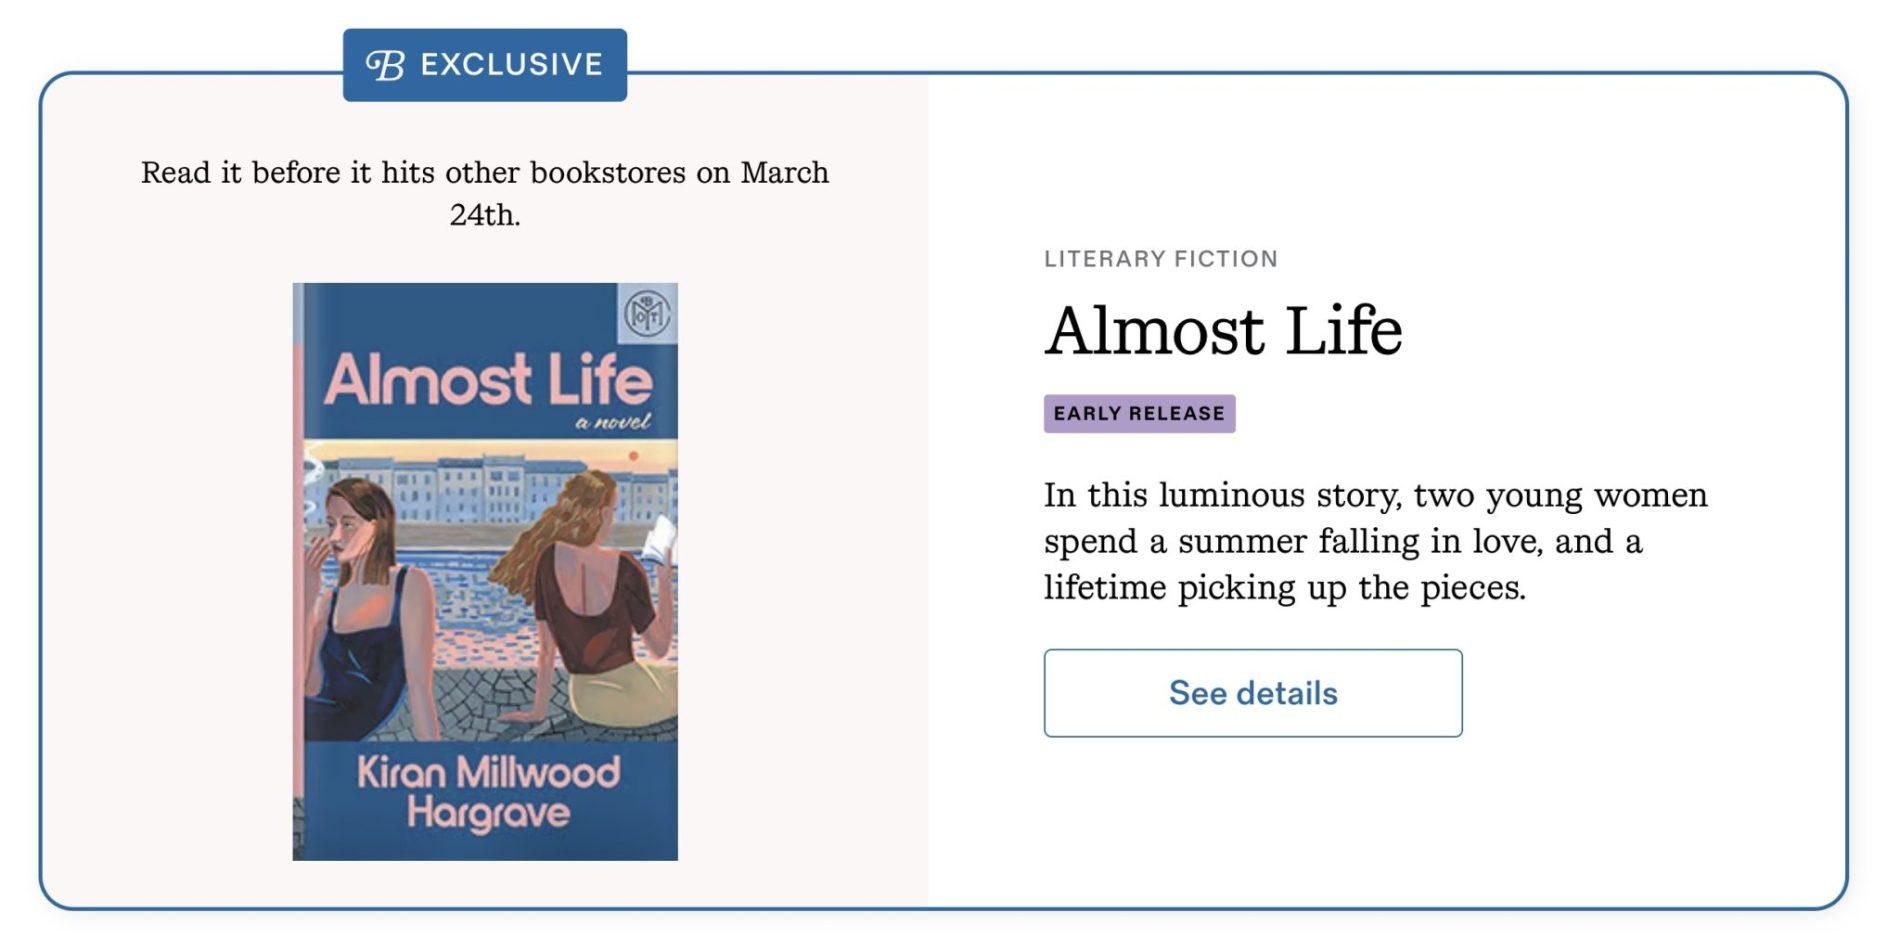Image resolution: width=1900 pixels, height=951 pixels.
Task: Click the pink Almost Life cover title
Action: pos(488,380)
